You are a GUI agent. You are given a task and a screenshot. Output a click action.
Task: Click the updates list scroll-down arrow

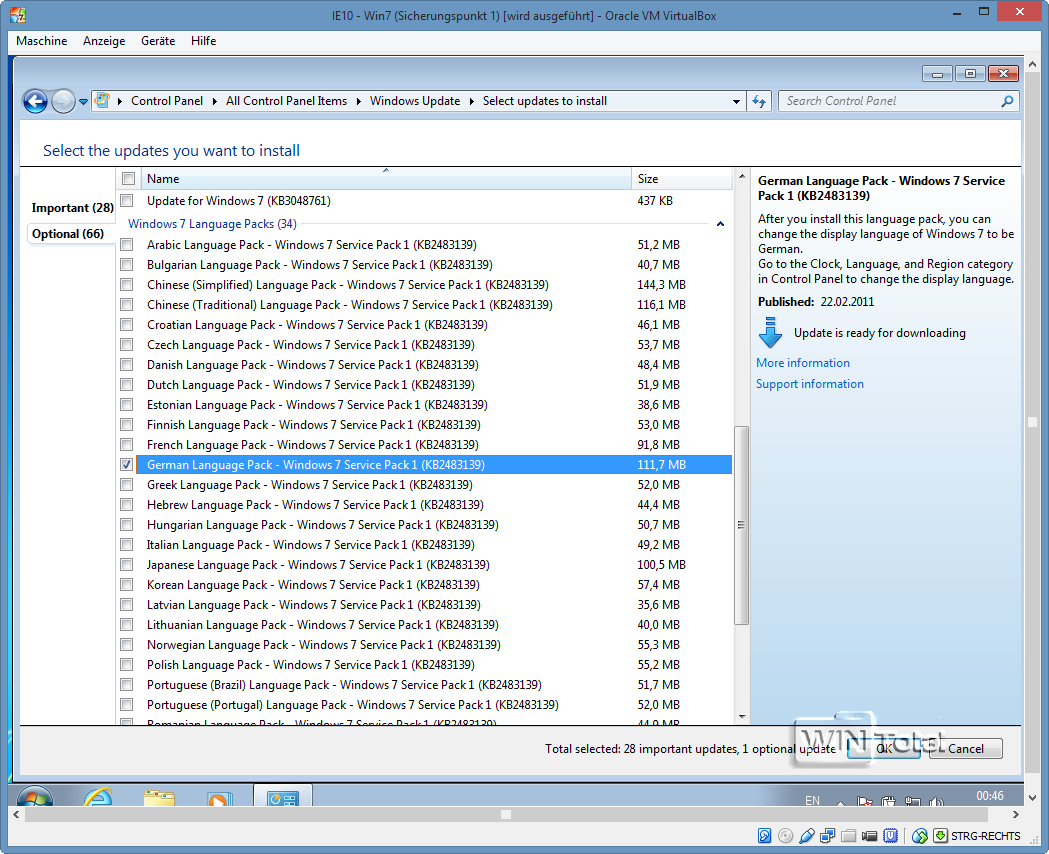click(x=741, y=716)
